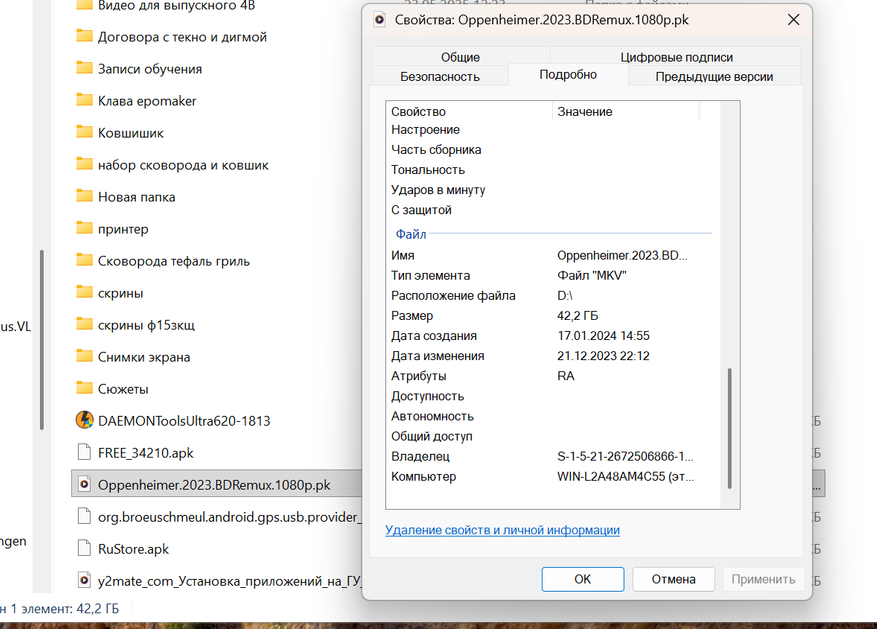Click the Отмена button
877x629 pixels.
point(673,579)
